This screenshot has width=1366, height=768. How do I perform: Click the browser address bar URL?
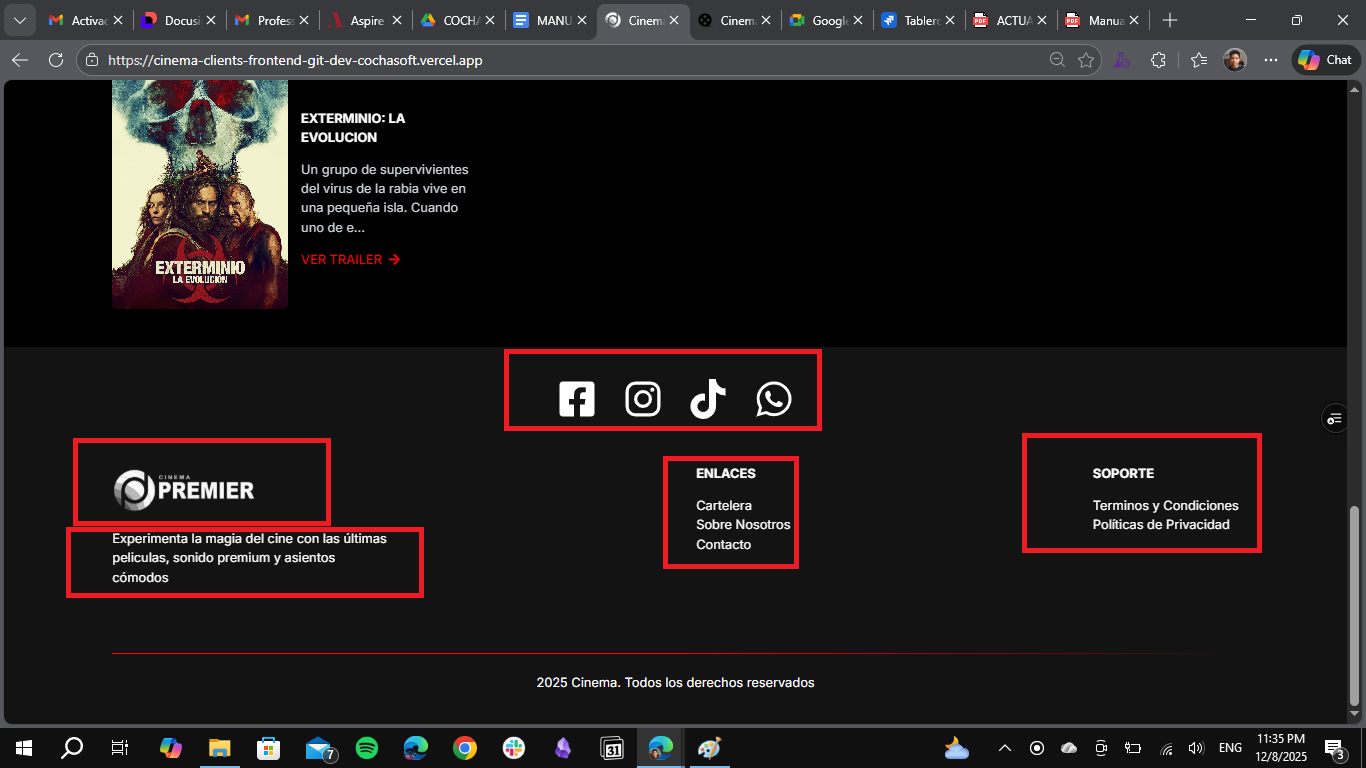pos(295,60)
